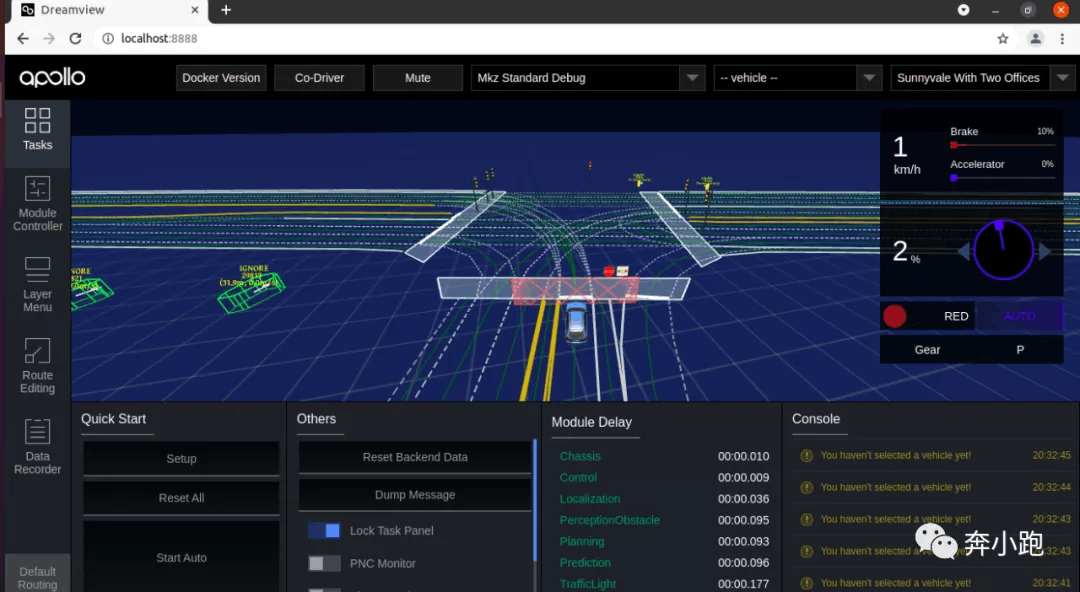The height and width of the screenshot is (592, 1080).
Task: Click the Chassis module delay row
Action: [664, 456]
